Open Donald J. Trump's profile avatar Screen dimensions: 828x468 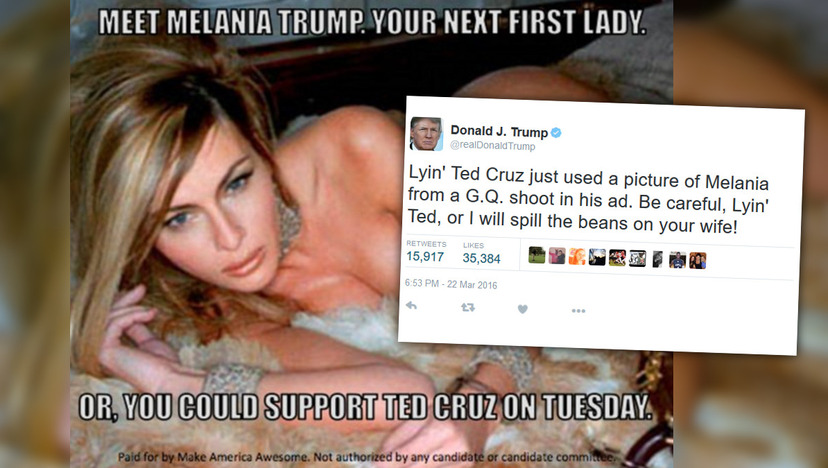click(426, 134)
